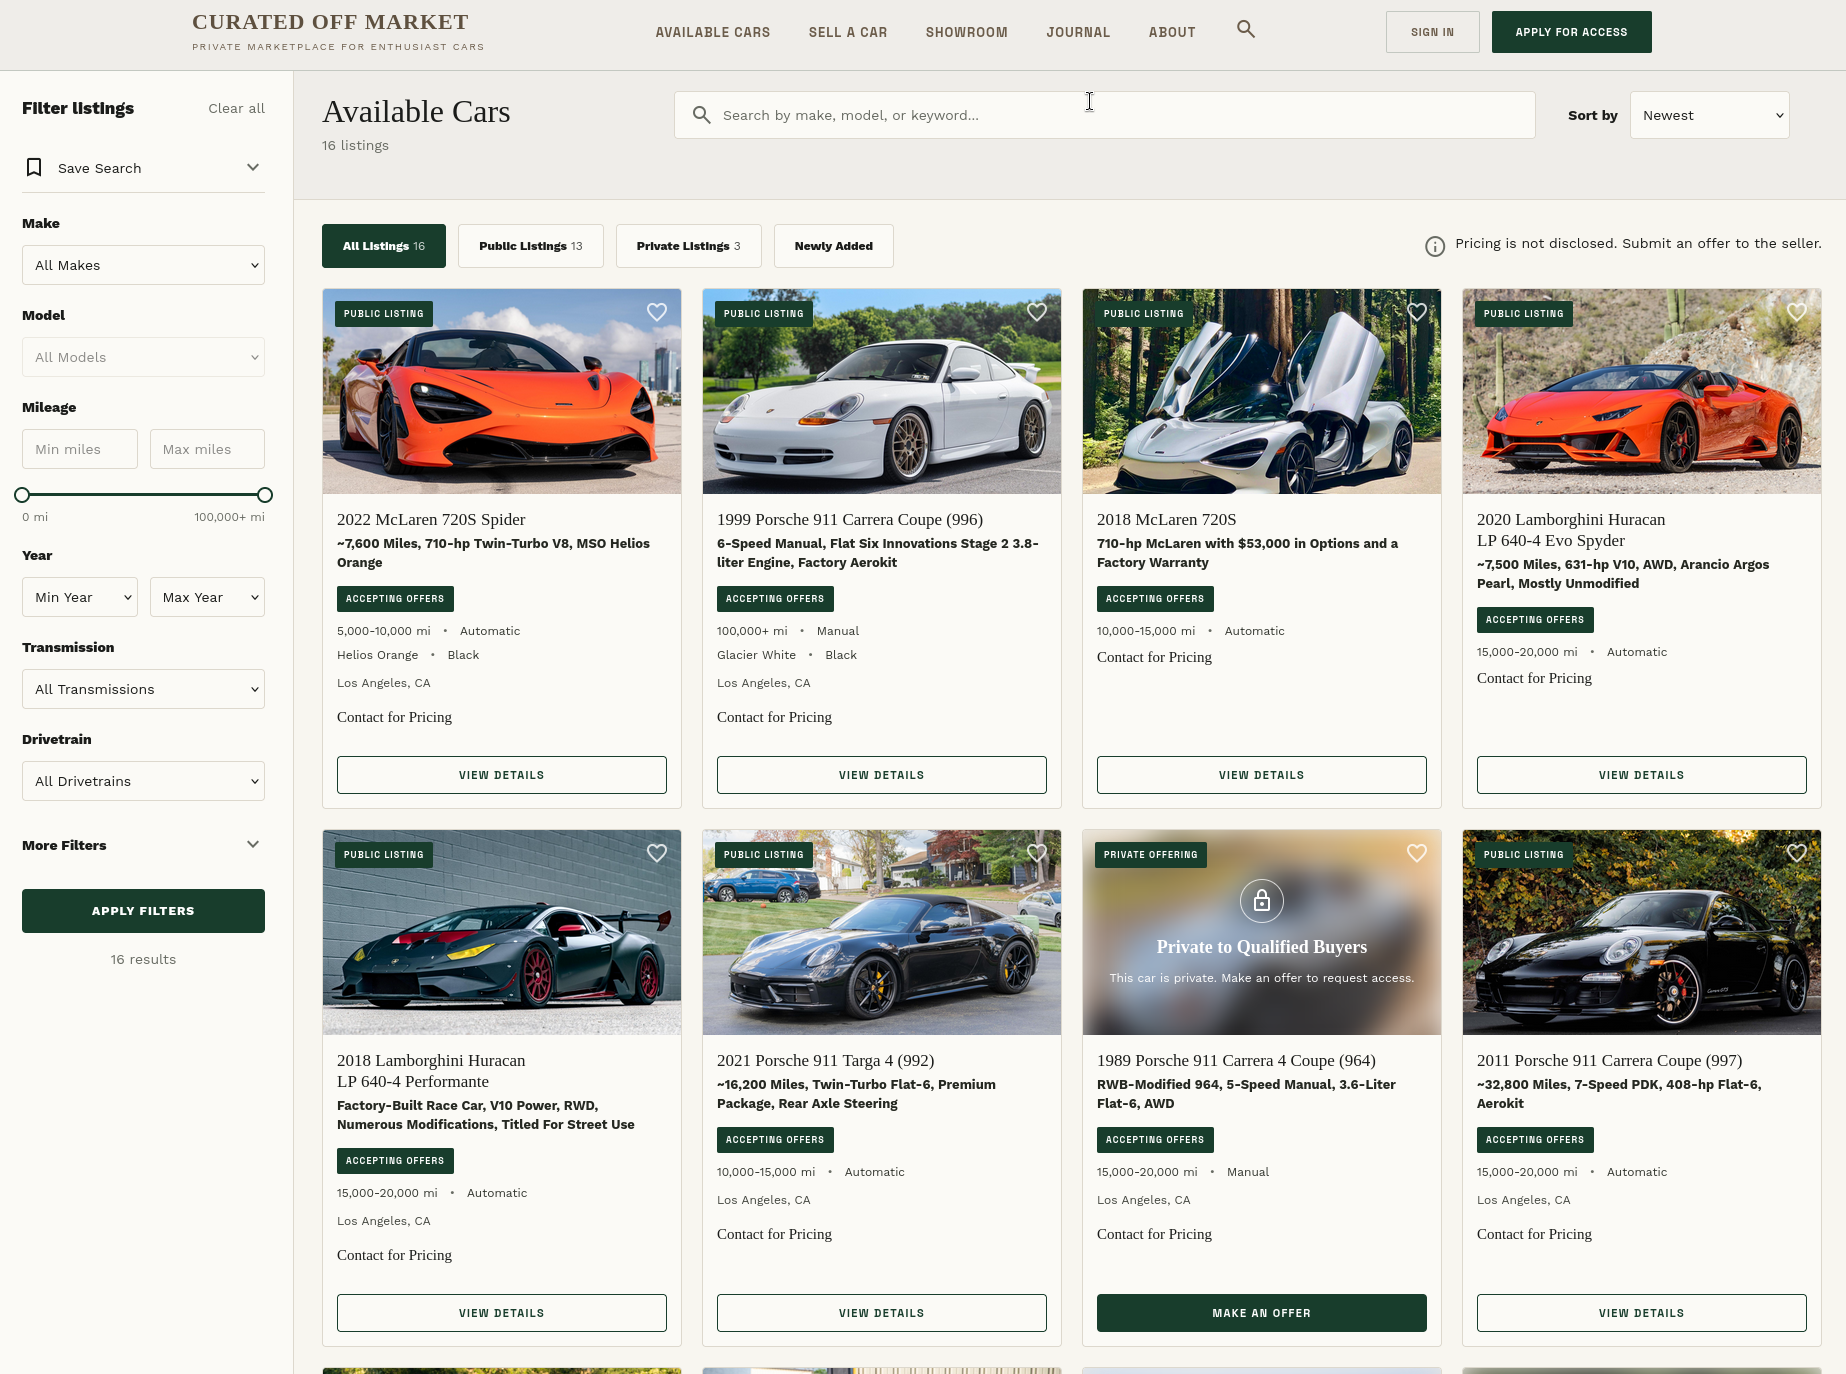Open the All Makes dropdown
This screenshot has width=1846, height=1374.
coord(143,265)
